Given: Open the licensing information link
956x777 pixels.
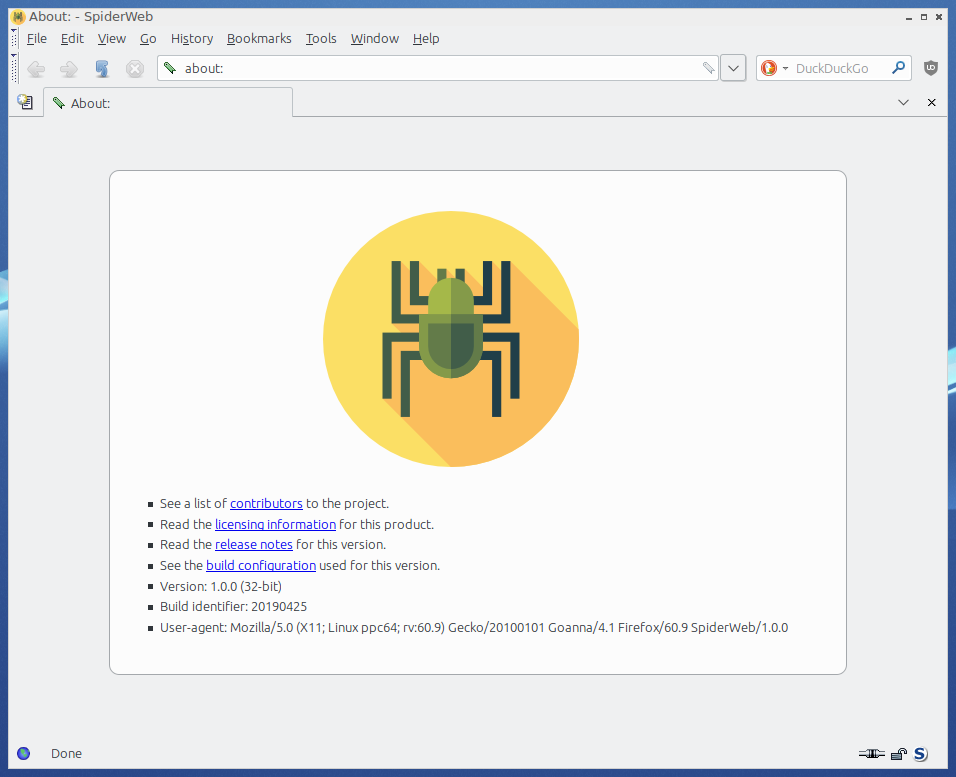Looking at the screenshot, I should point(276,525).
